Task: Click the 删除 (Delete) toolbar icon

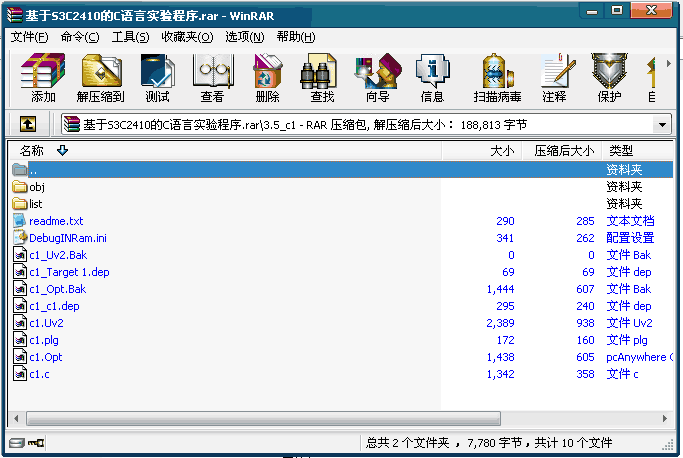Action: (267, 78)
